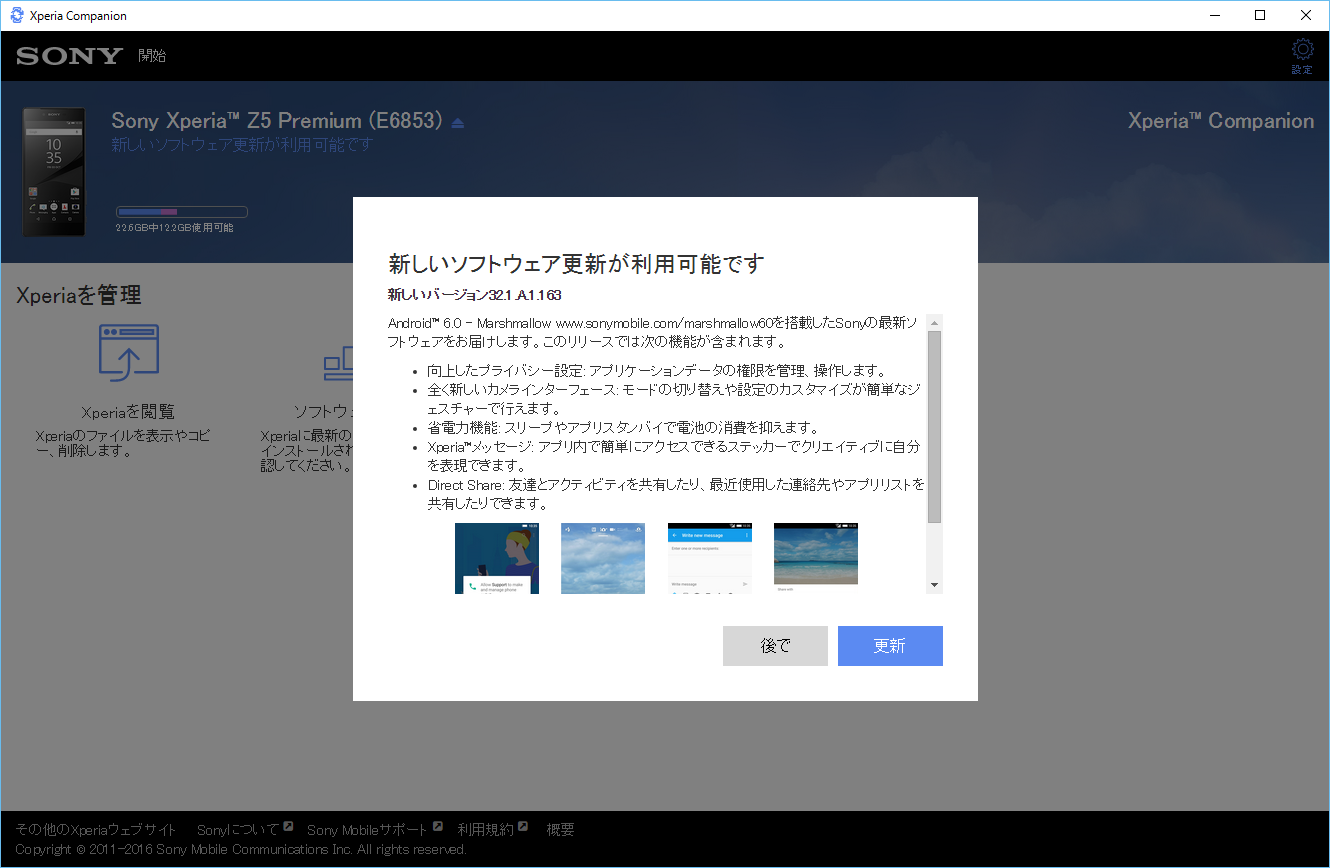This screenshot has width=1330, height=868.
Task: Select the 'Write new message' screenshot thumbnail
Action: coord(710,558)
